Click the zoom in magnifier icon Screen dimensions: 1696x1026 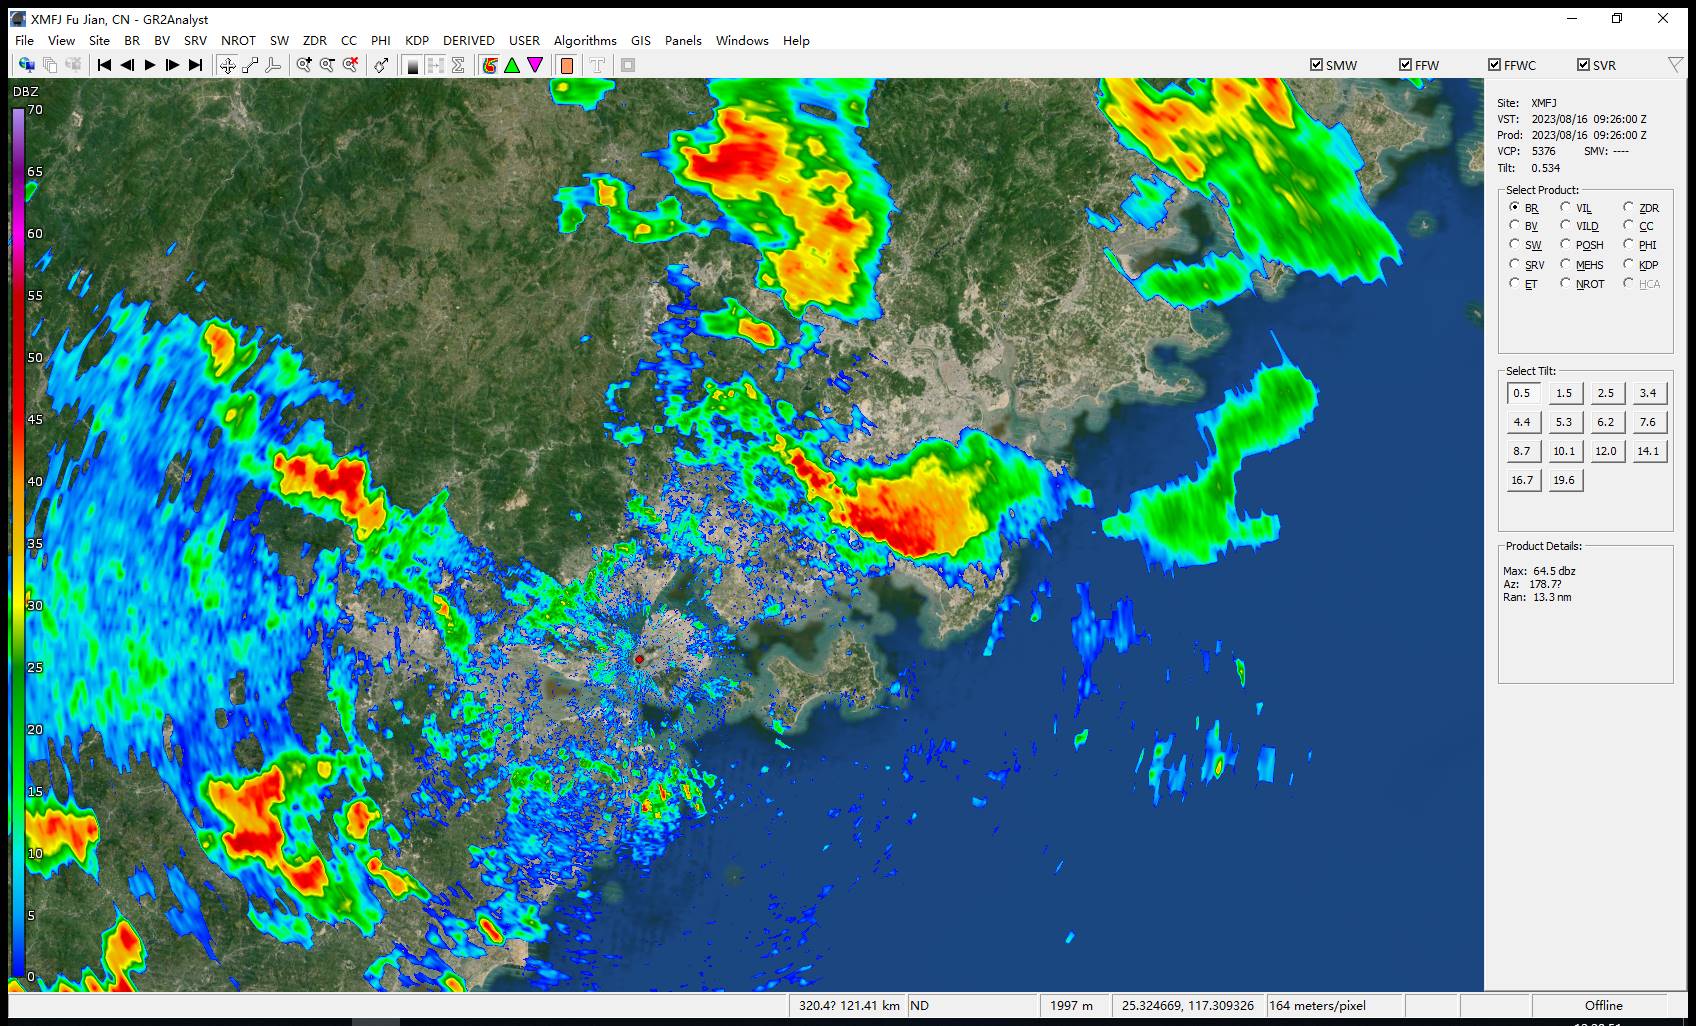point(304,65)
